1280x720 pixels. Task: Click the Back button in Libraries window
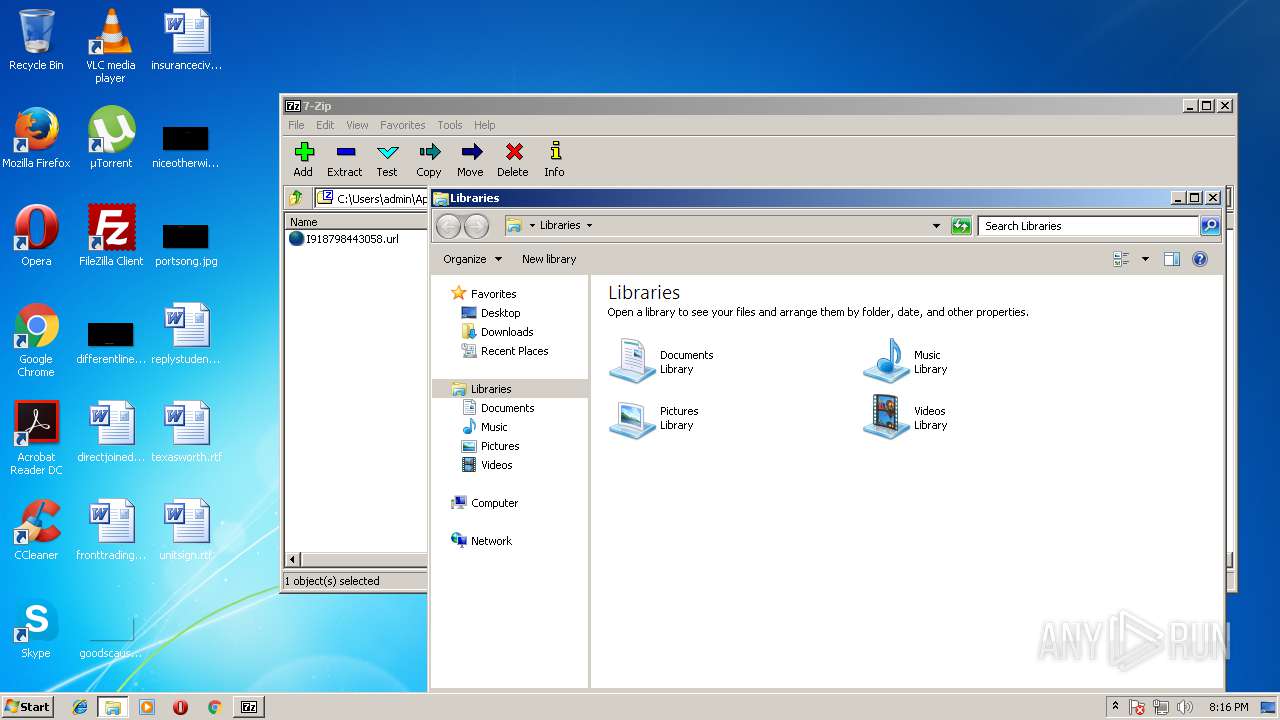click(x=448, y=226)
